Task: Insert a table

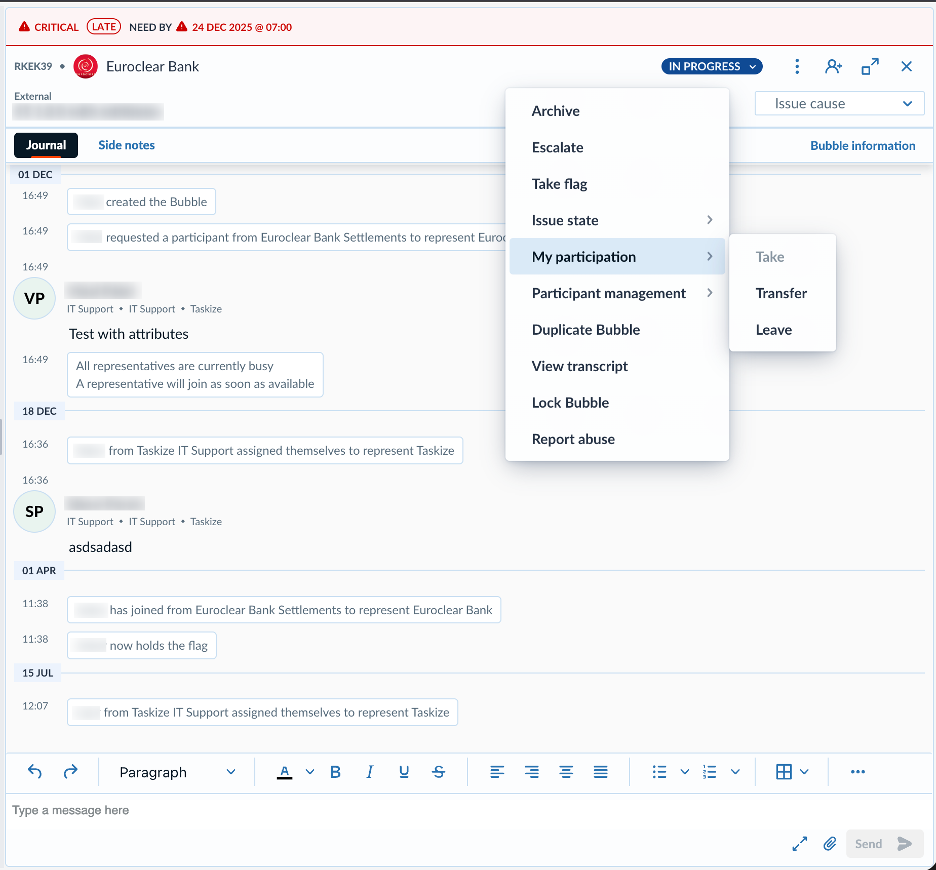Action: click(x=784, y=772)
